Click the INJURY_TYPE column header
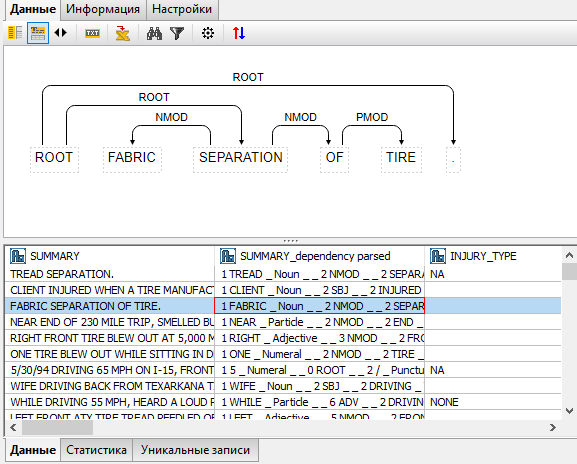This screenshot has height=464, width=577. pos(493,256)
